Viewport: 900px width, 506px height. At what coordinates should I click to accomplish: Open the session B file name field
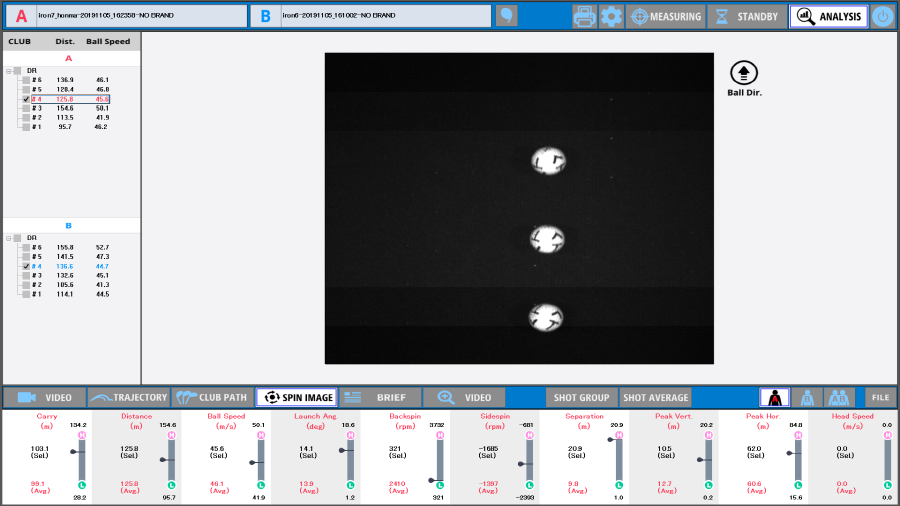click(386, 16)
